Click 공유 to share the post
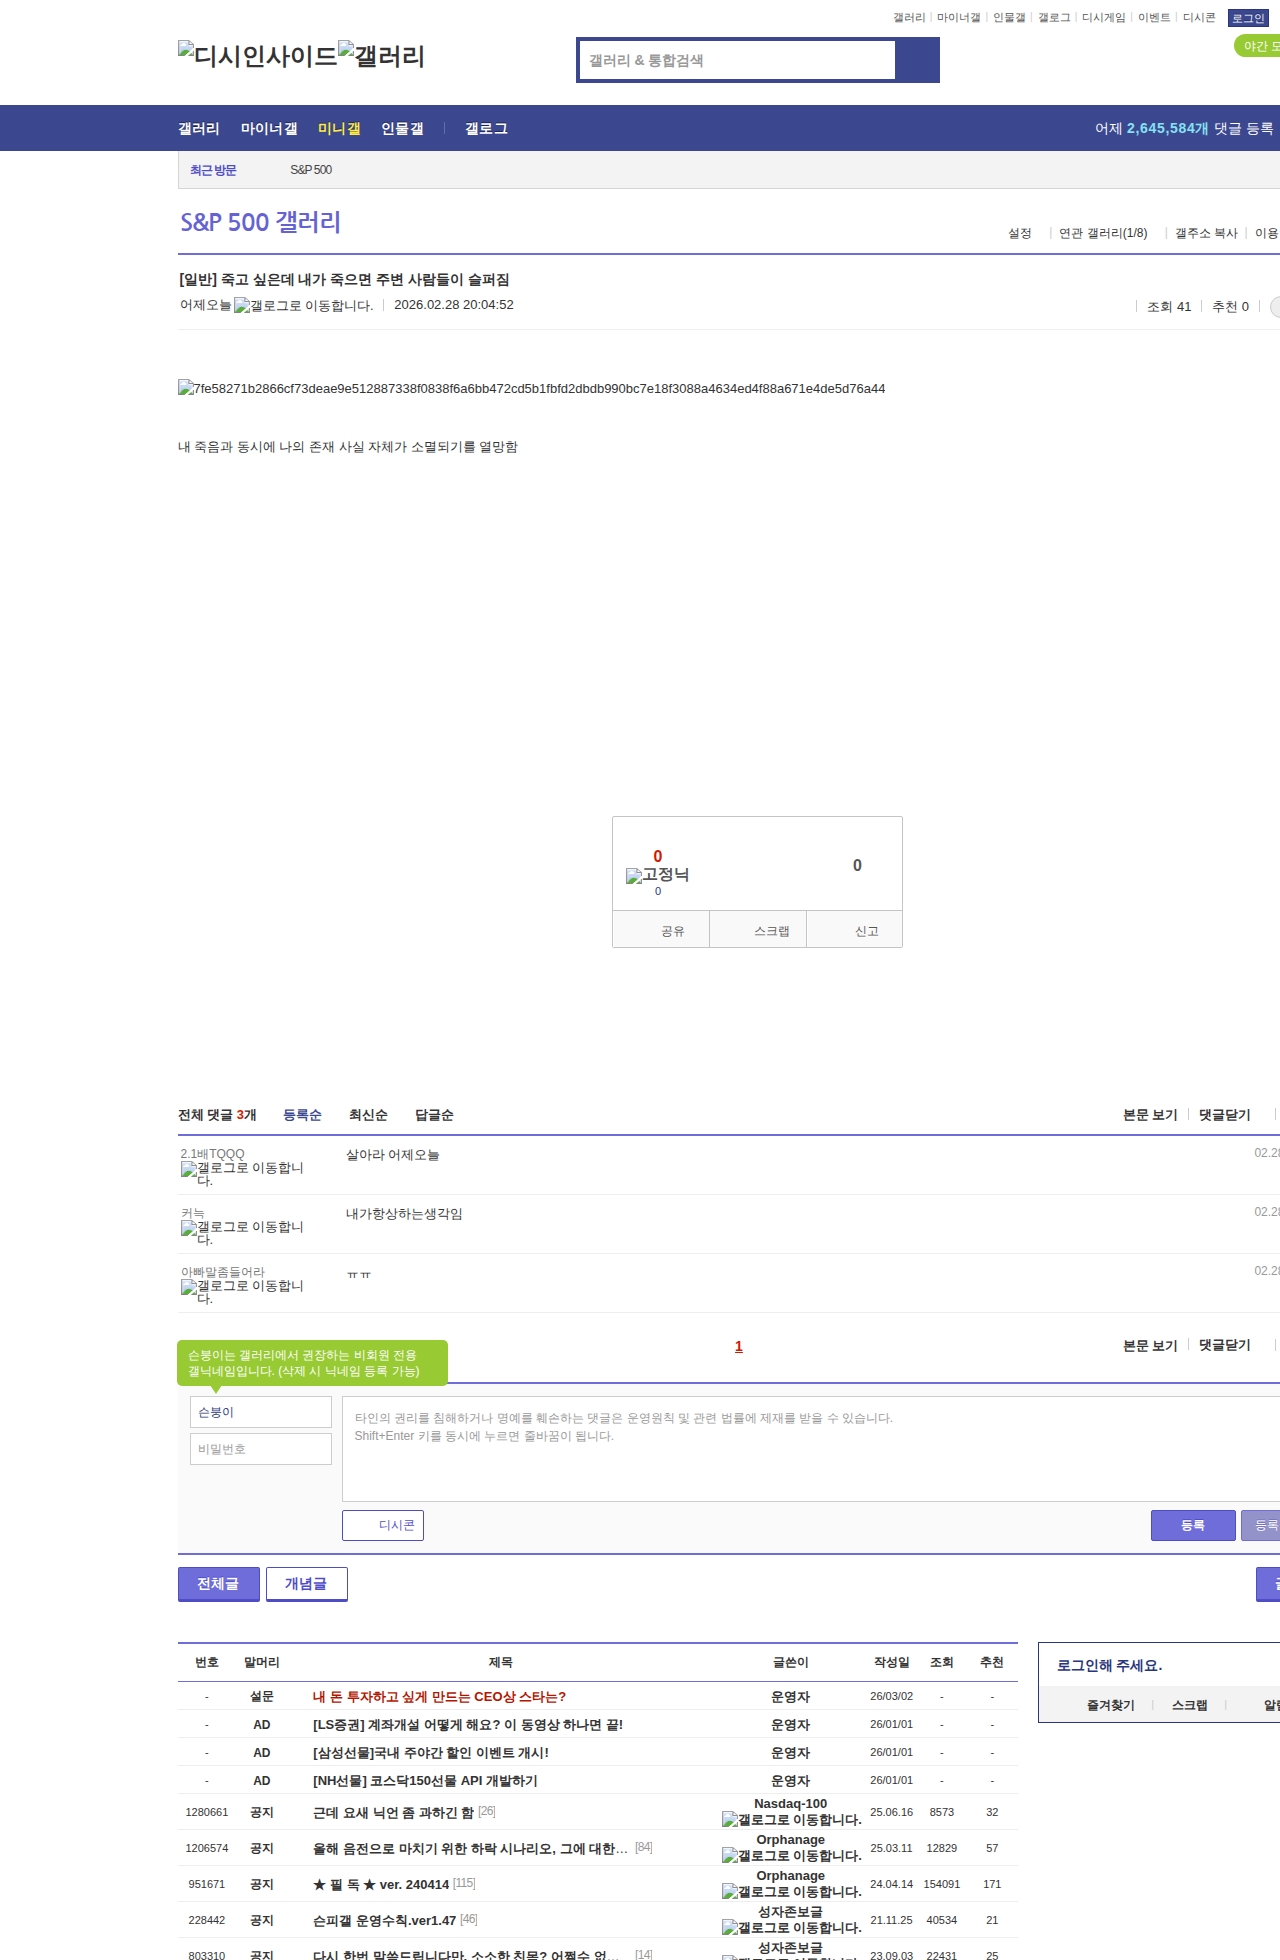The image size is (1280, 1960). point(661,930)
